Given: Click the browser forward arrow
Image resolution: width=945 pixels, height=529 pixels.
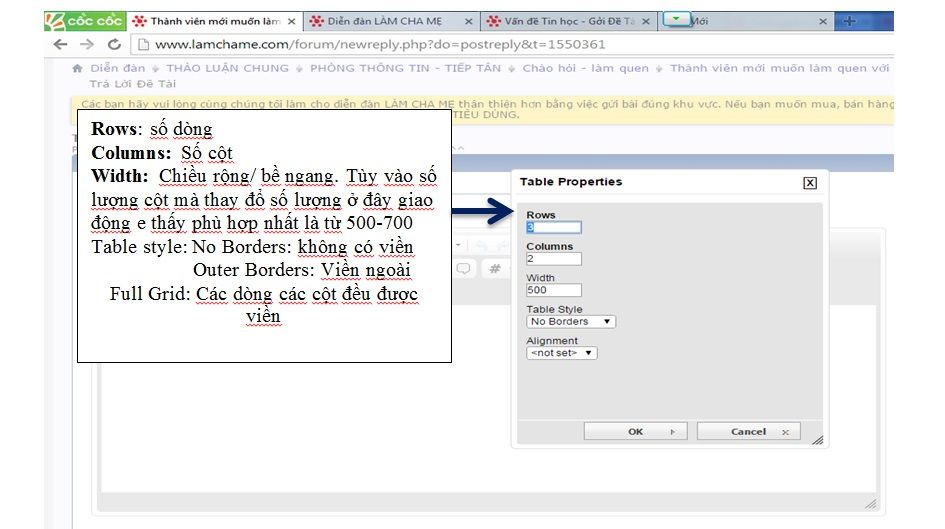Looking at the screenshot, I should (x=87, y=44).
